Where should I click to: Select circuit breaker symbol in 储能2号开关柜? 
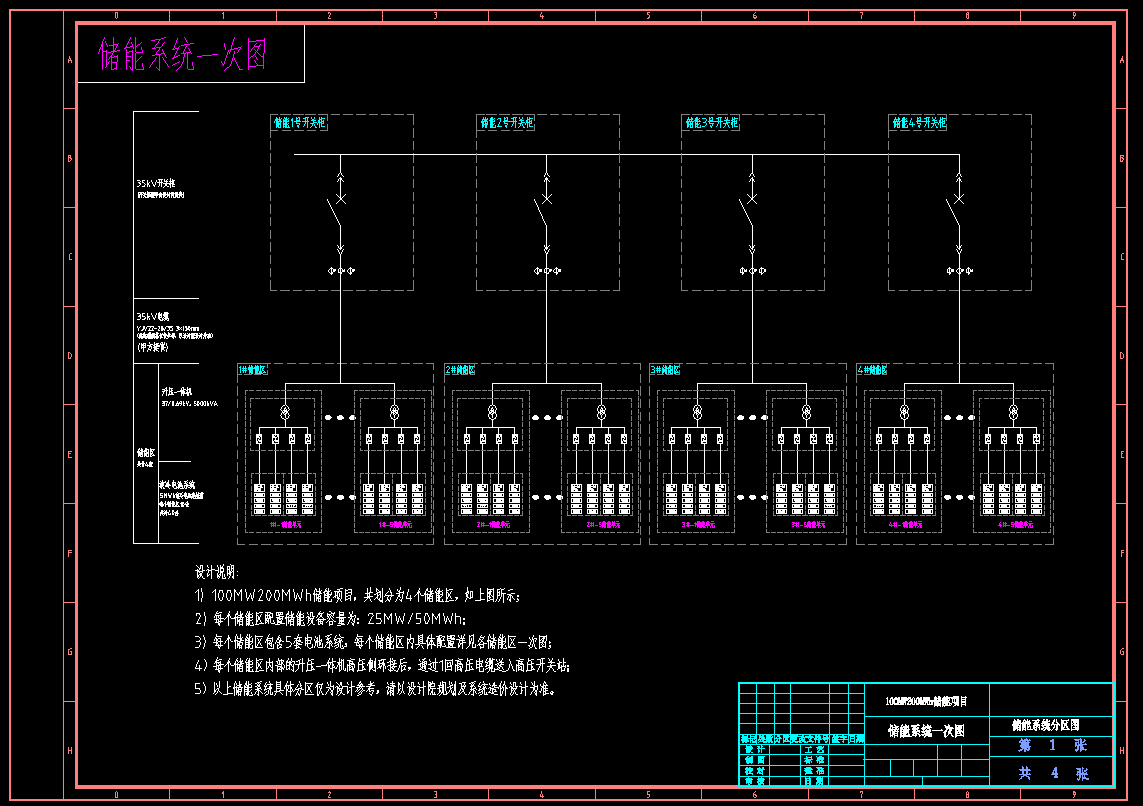[543, 211]
